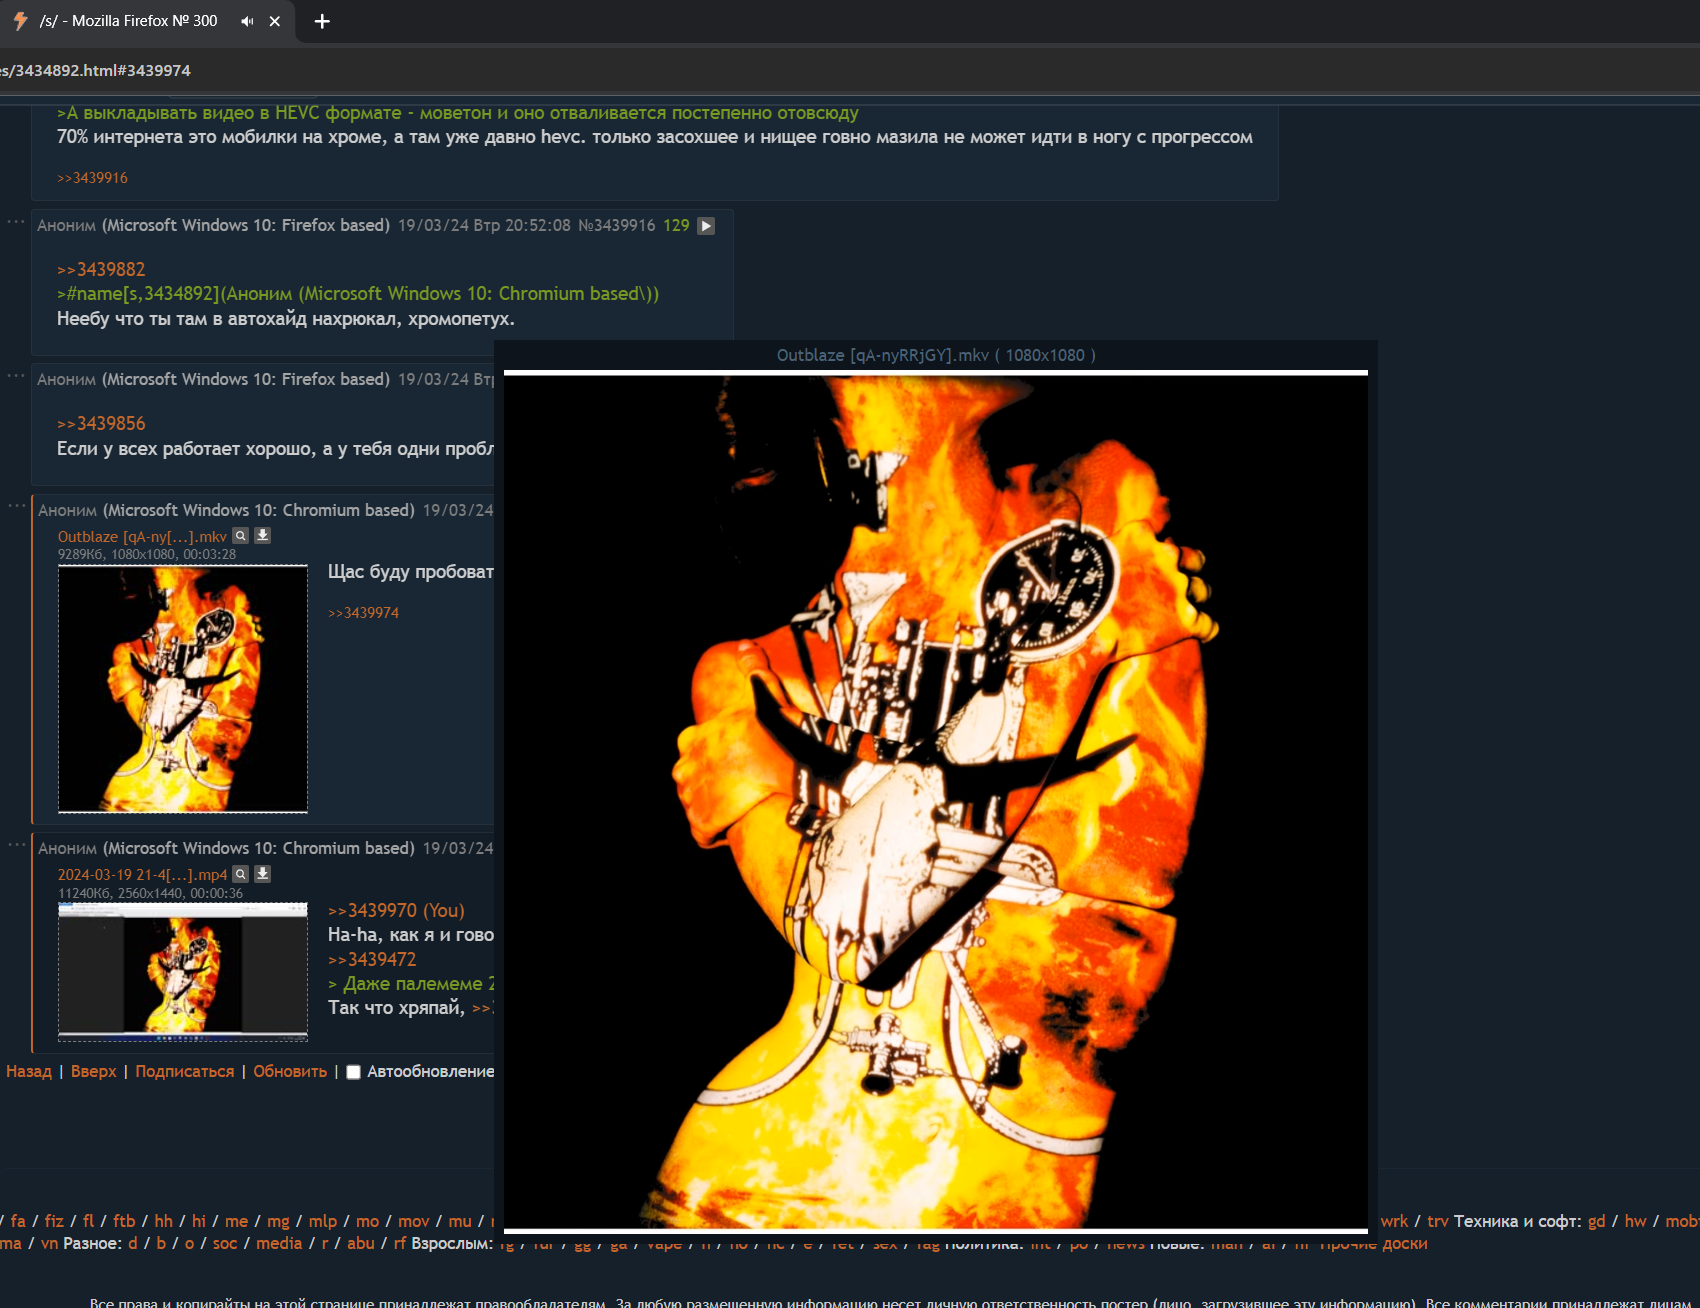This screenshot has height=1308, width=1700.
Task: Search by image for the Outblaze mkv file
Action: point(240,536)
